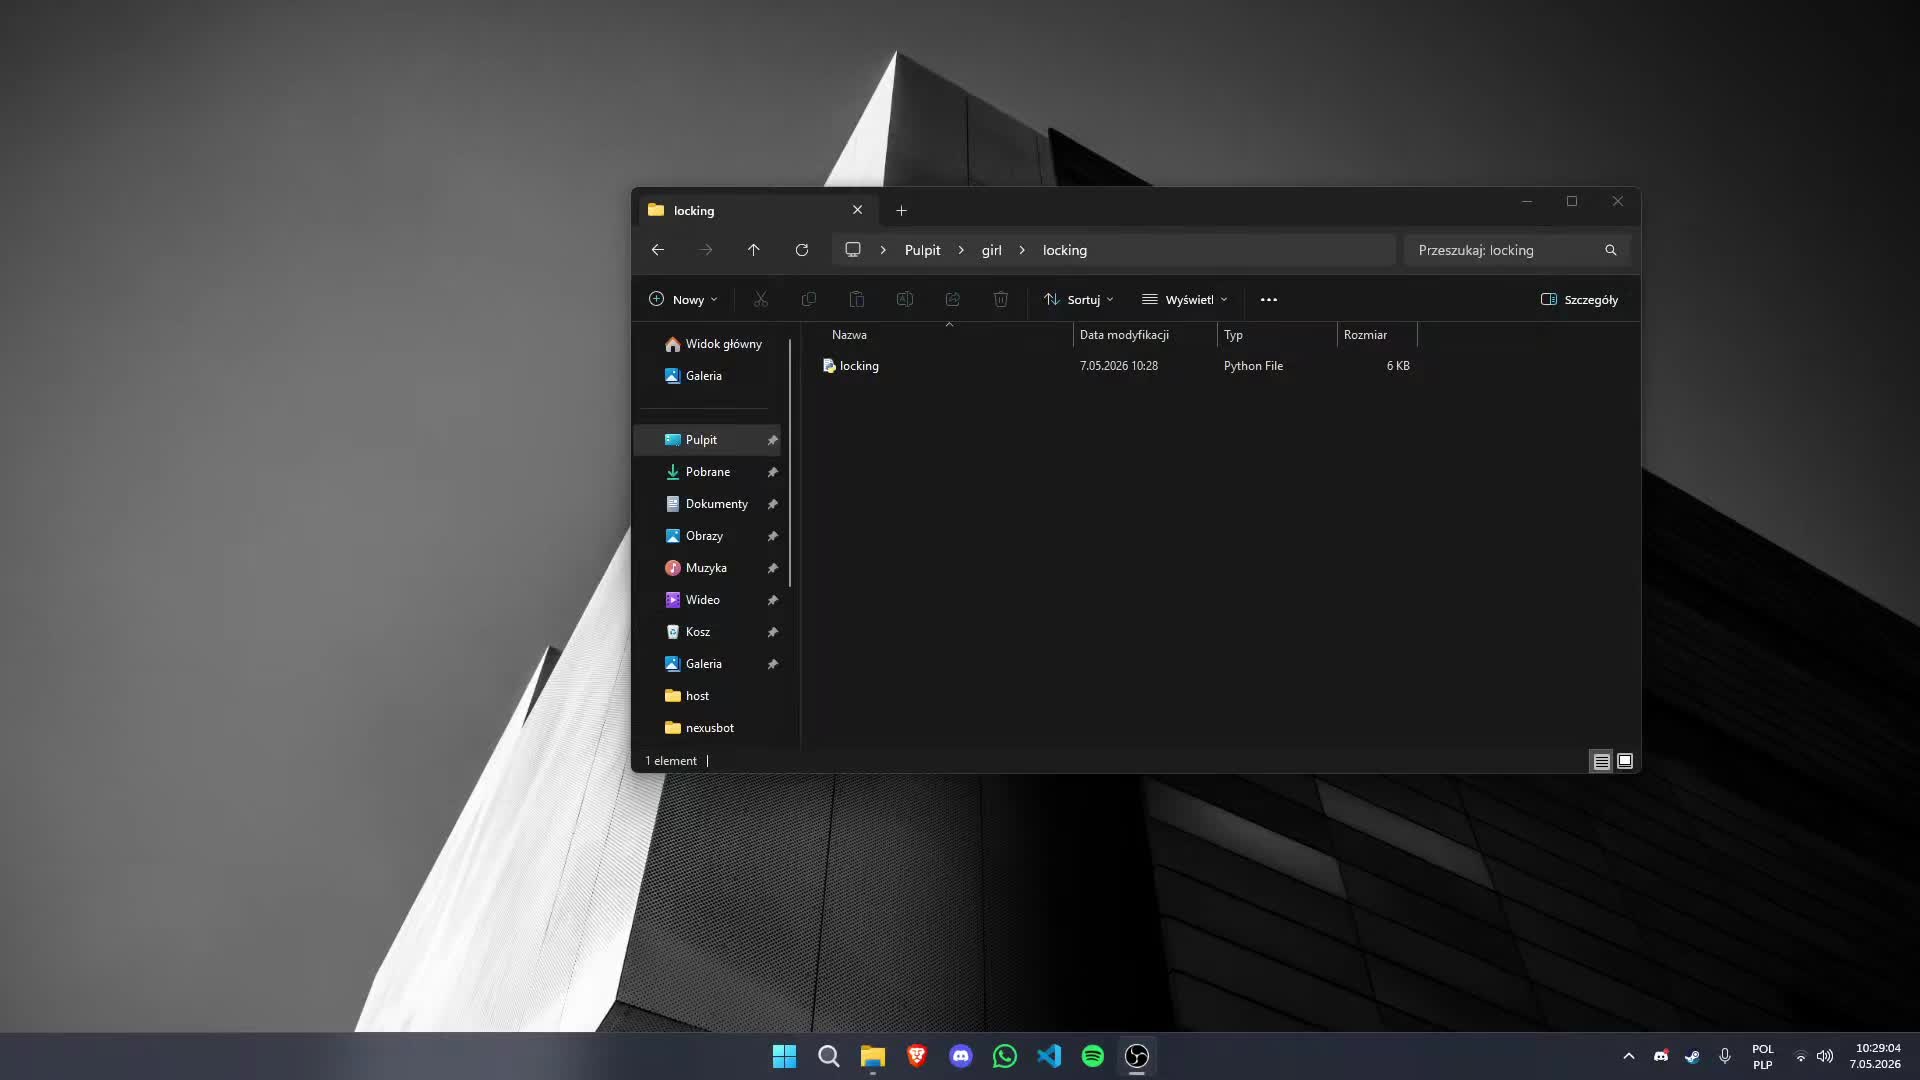This screenshot has height=1080, width=1920.
Task: Expand chevron after girl in breadcrumb
Action: 1022,250
